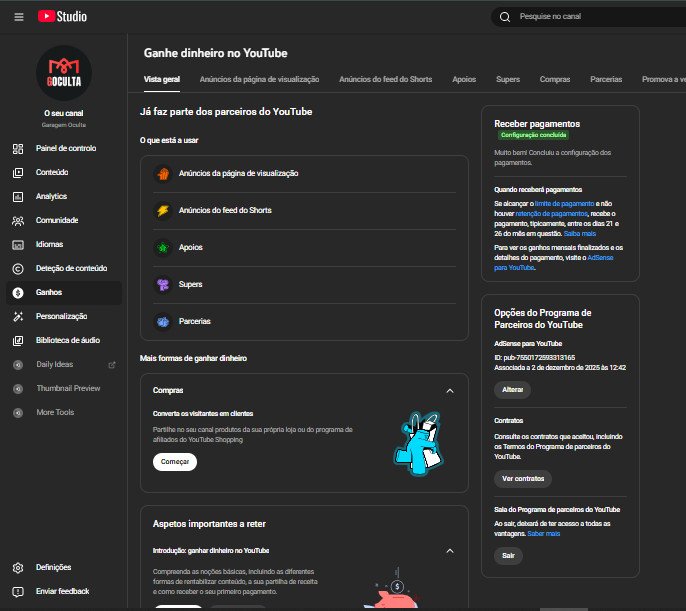Open the Analytics sidebar label
Image resolution: width=686 pixels, height=611 pixels.
(52, 197)
